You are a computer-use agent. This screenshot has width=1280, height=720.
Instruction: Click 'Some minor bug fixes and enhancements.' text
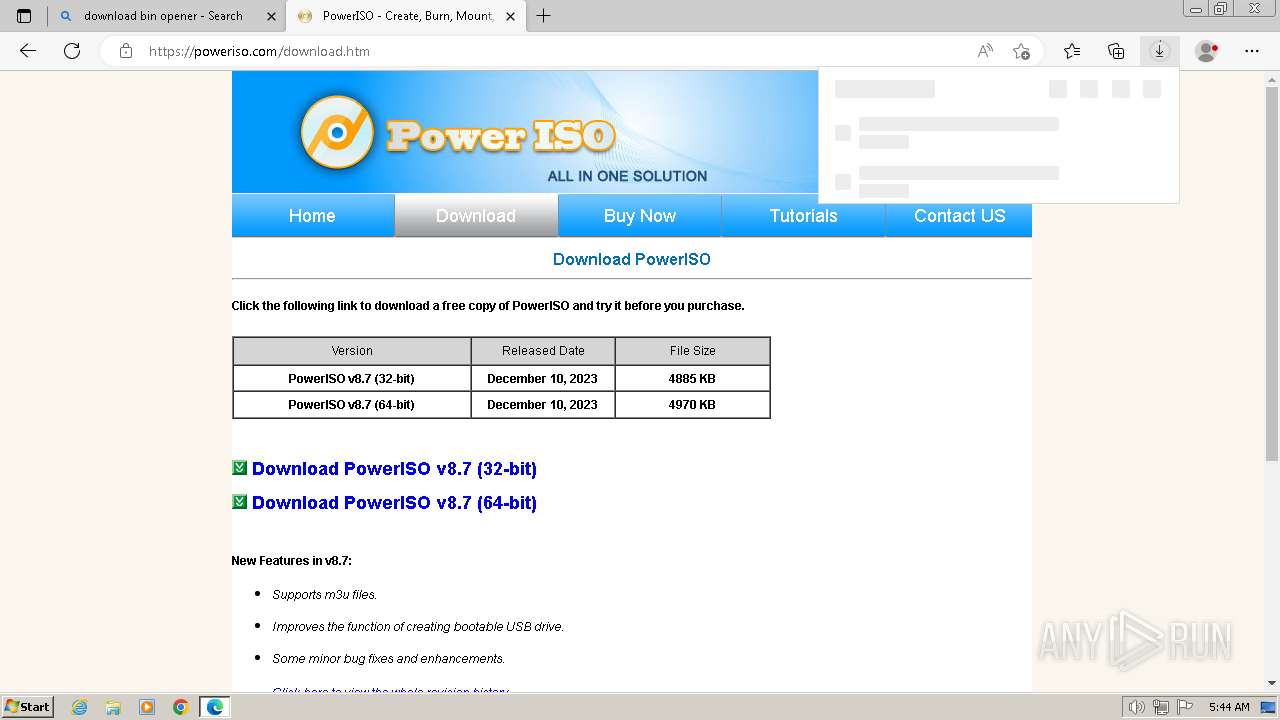pos(389,658)
